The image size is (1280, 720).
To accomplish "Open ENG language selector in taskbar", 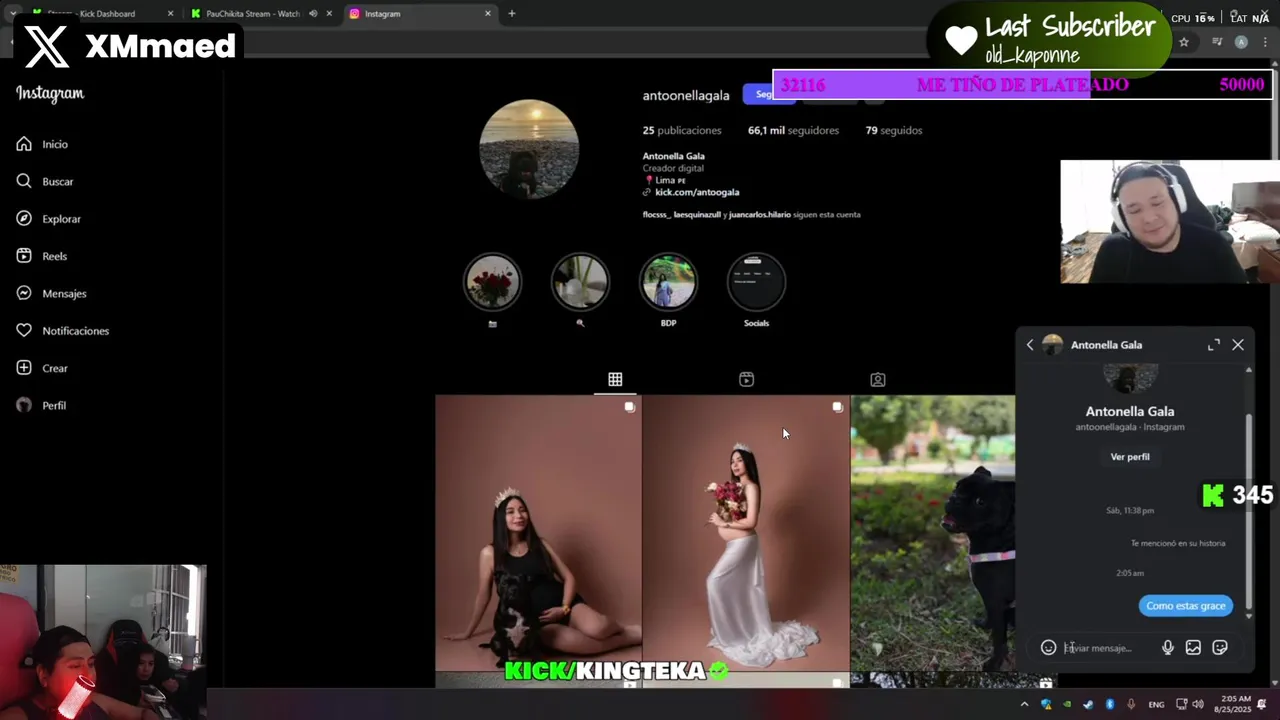I will [1156, 705].
